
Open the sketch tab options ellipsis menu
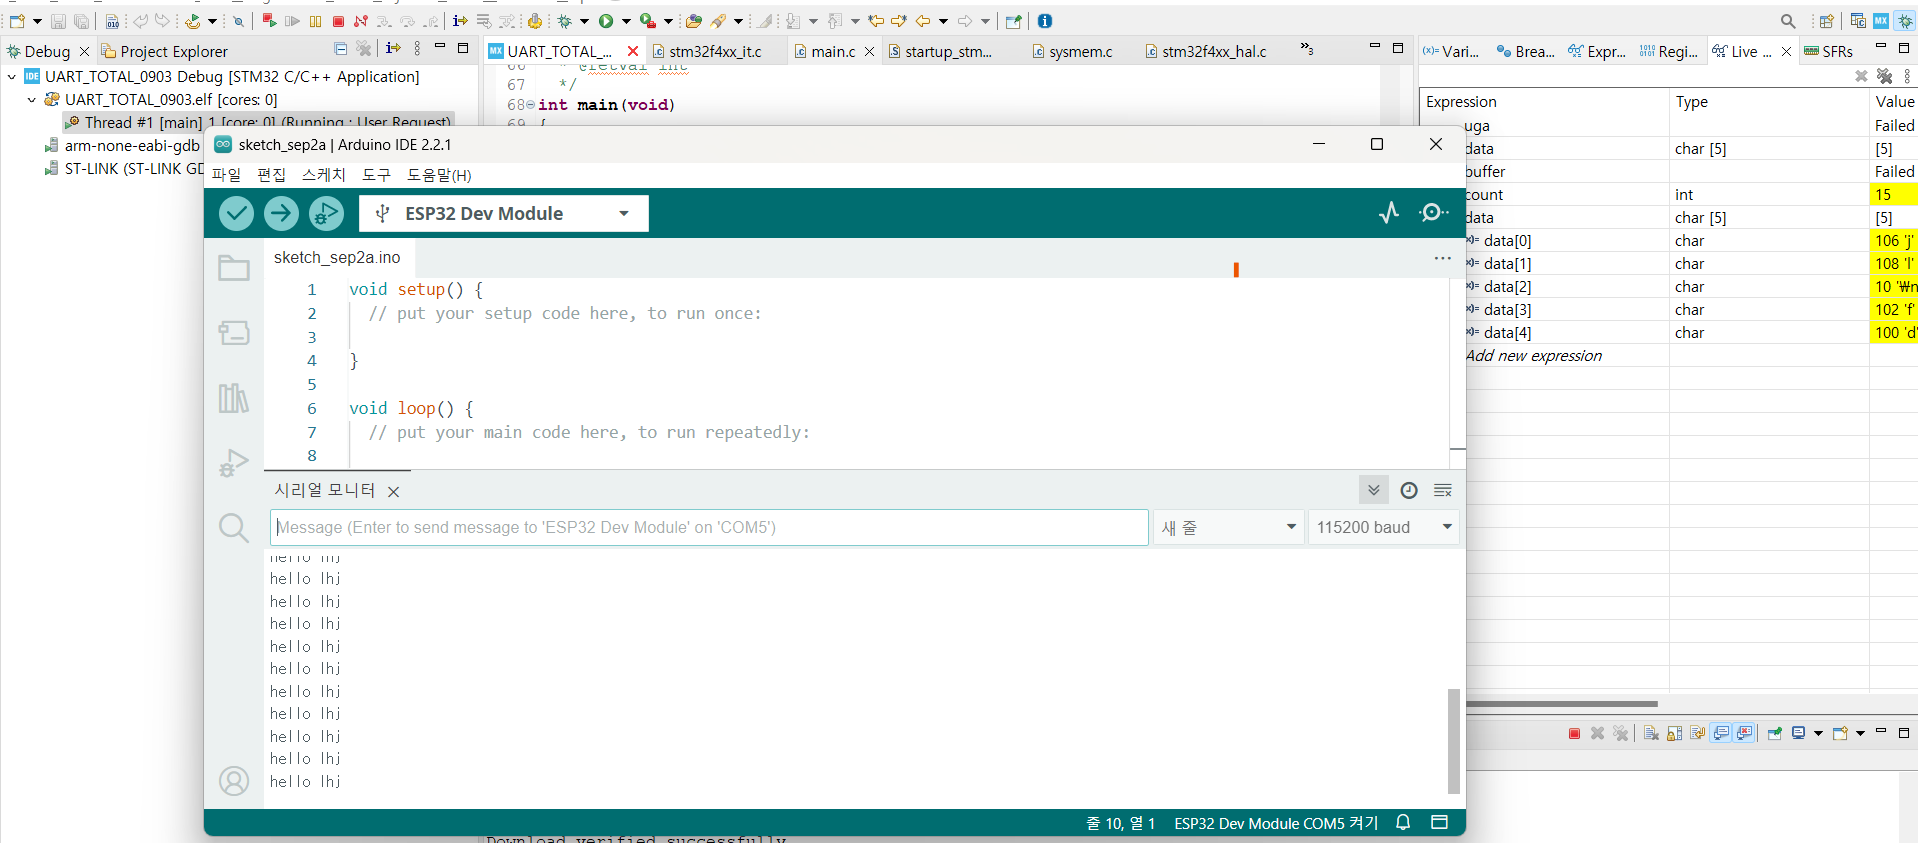click(1442, 258)
